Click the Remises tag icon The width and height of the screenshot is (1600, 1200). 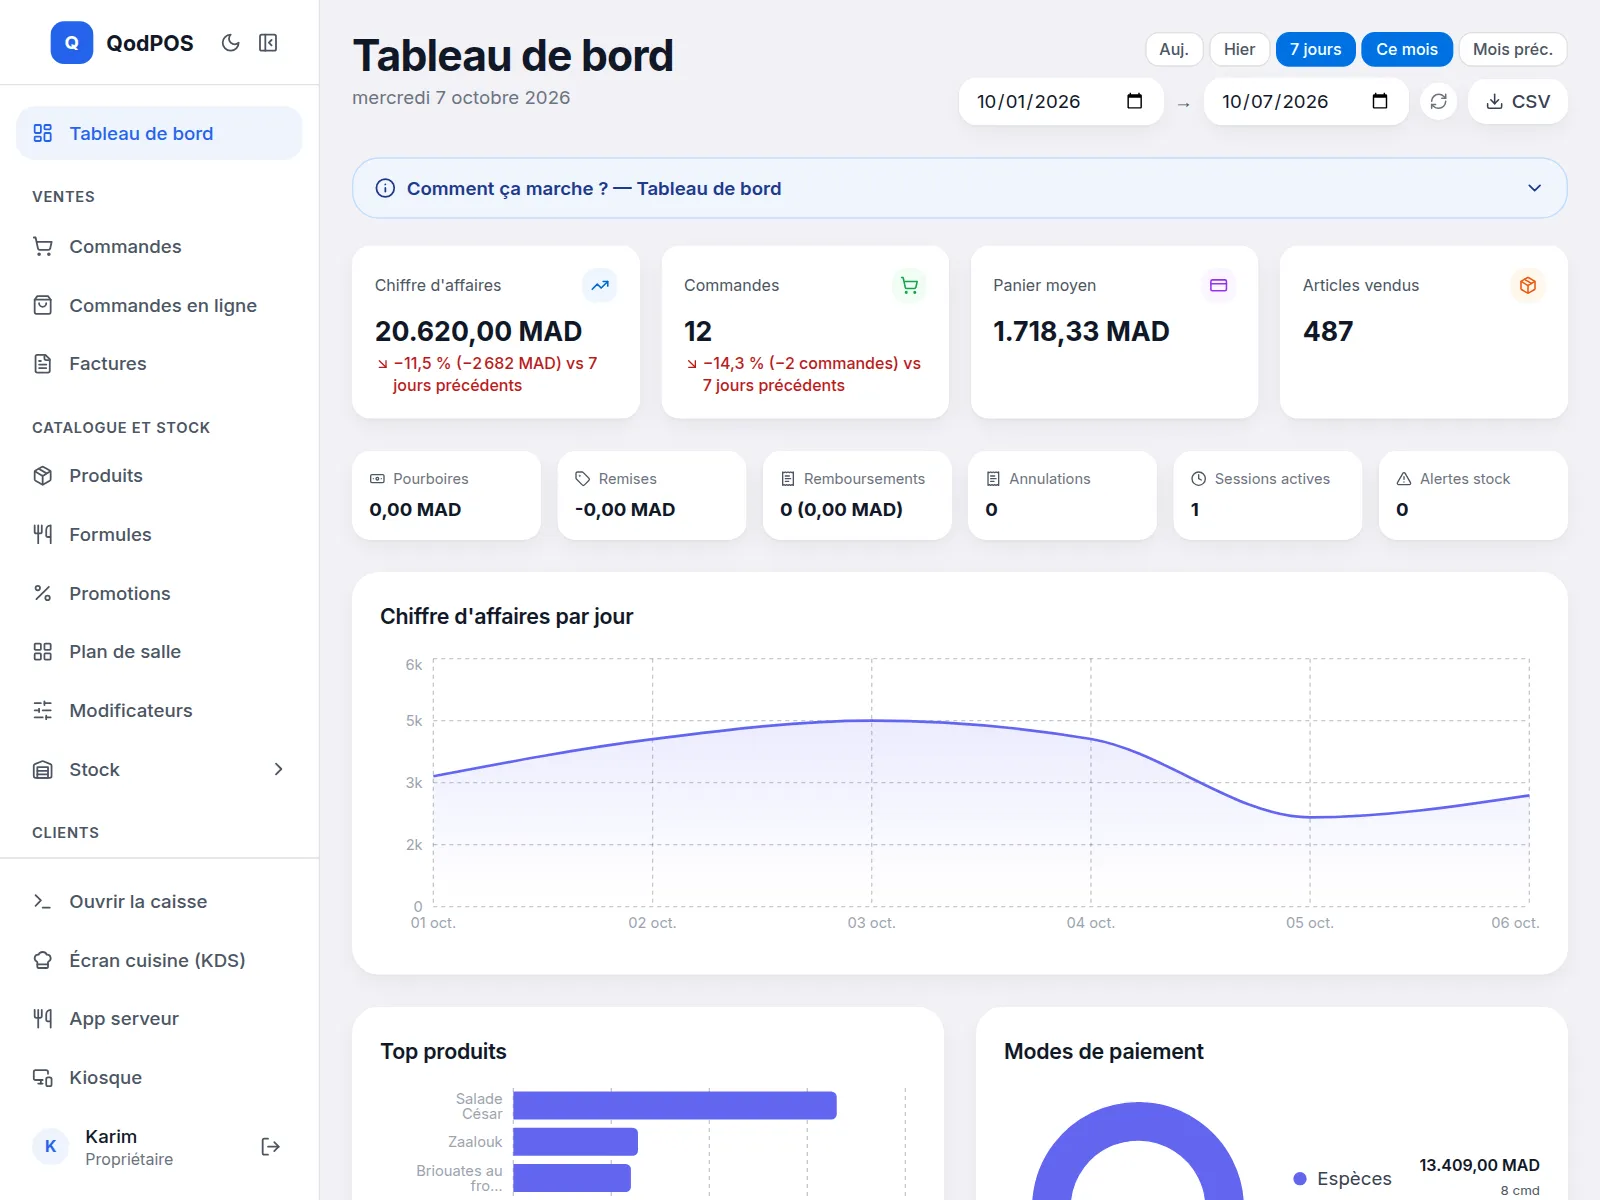(x=582, y=479)
